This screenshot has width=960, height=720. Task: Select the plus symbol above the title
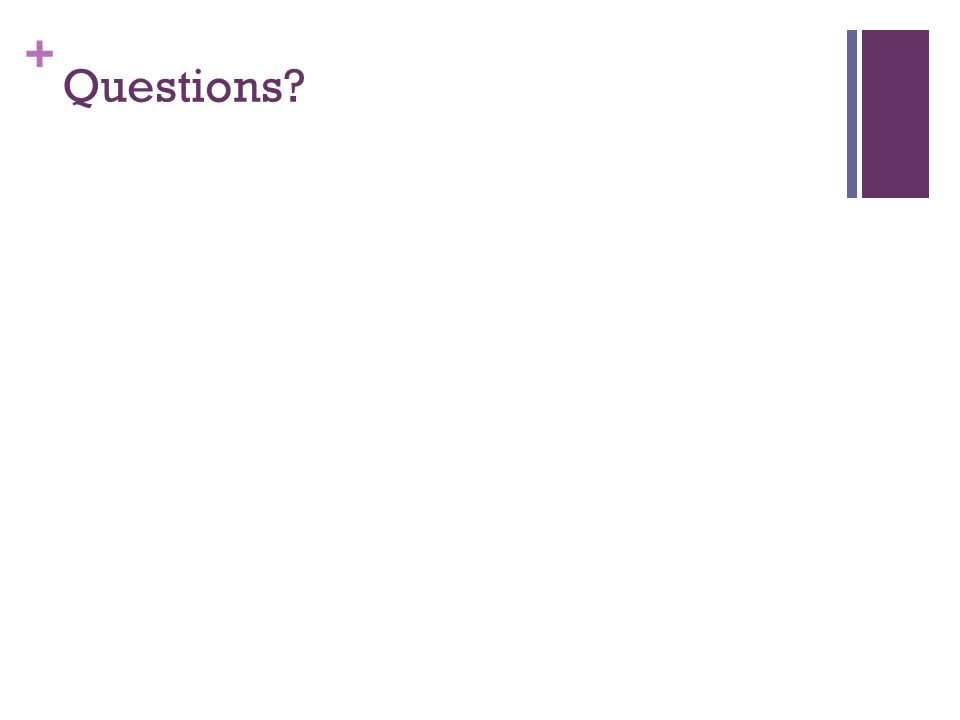(x=40, y=54)
